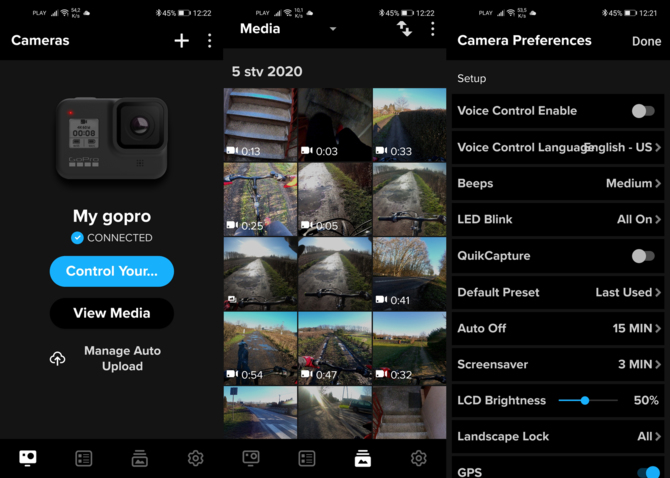670x478 pixels.
Task: Open Landscape Lock All setting
Action: pyautogui.click(x=558, y=437)
